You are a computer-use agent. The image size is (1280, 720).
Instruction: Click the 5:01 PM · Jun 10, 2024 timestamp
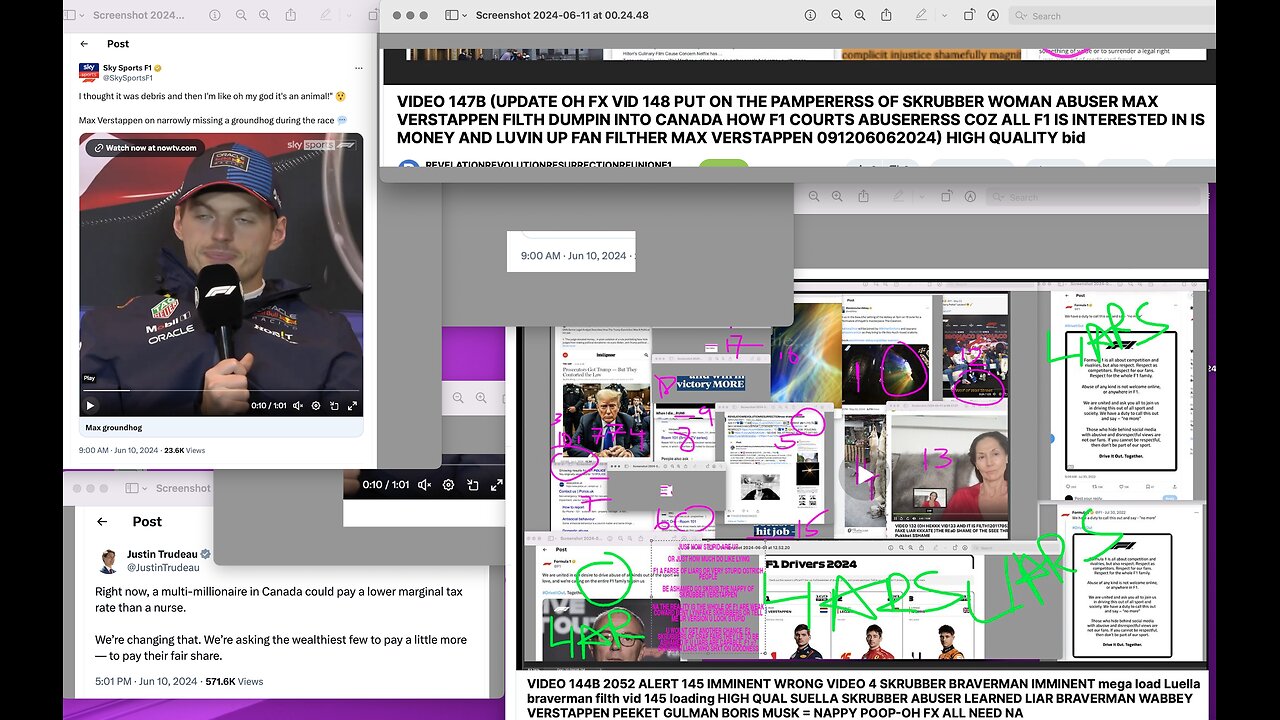pyautogui.click(x=146, y=682)
